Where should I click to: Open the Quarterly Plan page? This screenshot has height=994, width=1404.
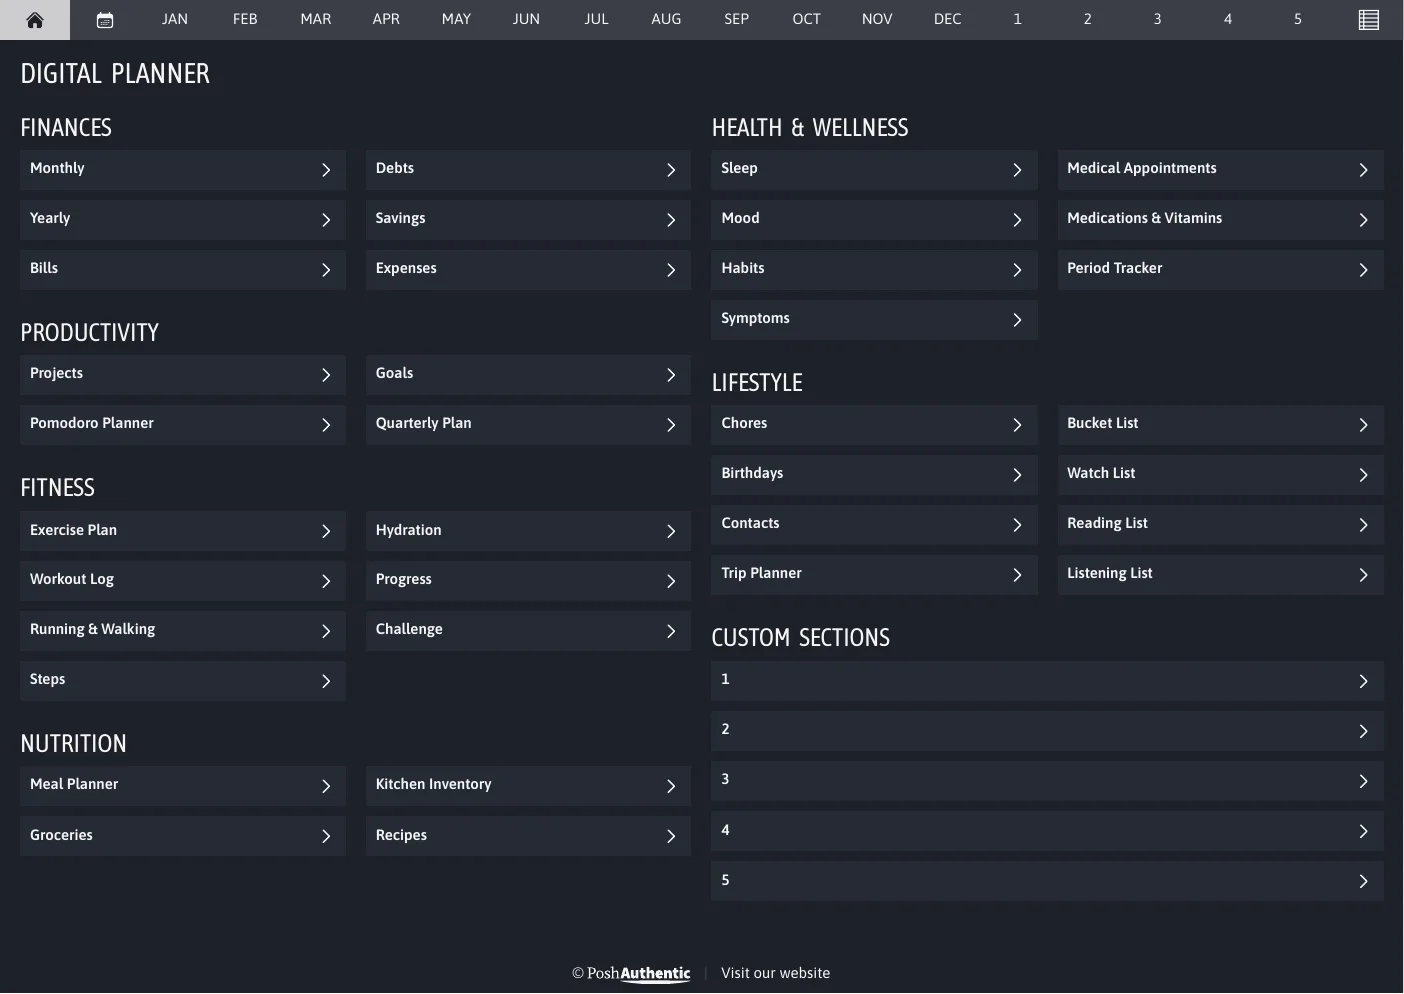pyautogui.click(x=528, y=425)
